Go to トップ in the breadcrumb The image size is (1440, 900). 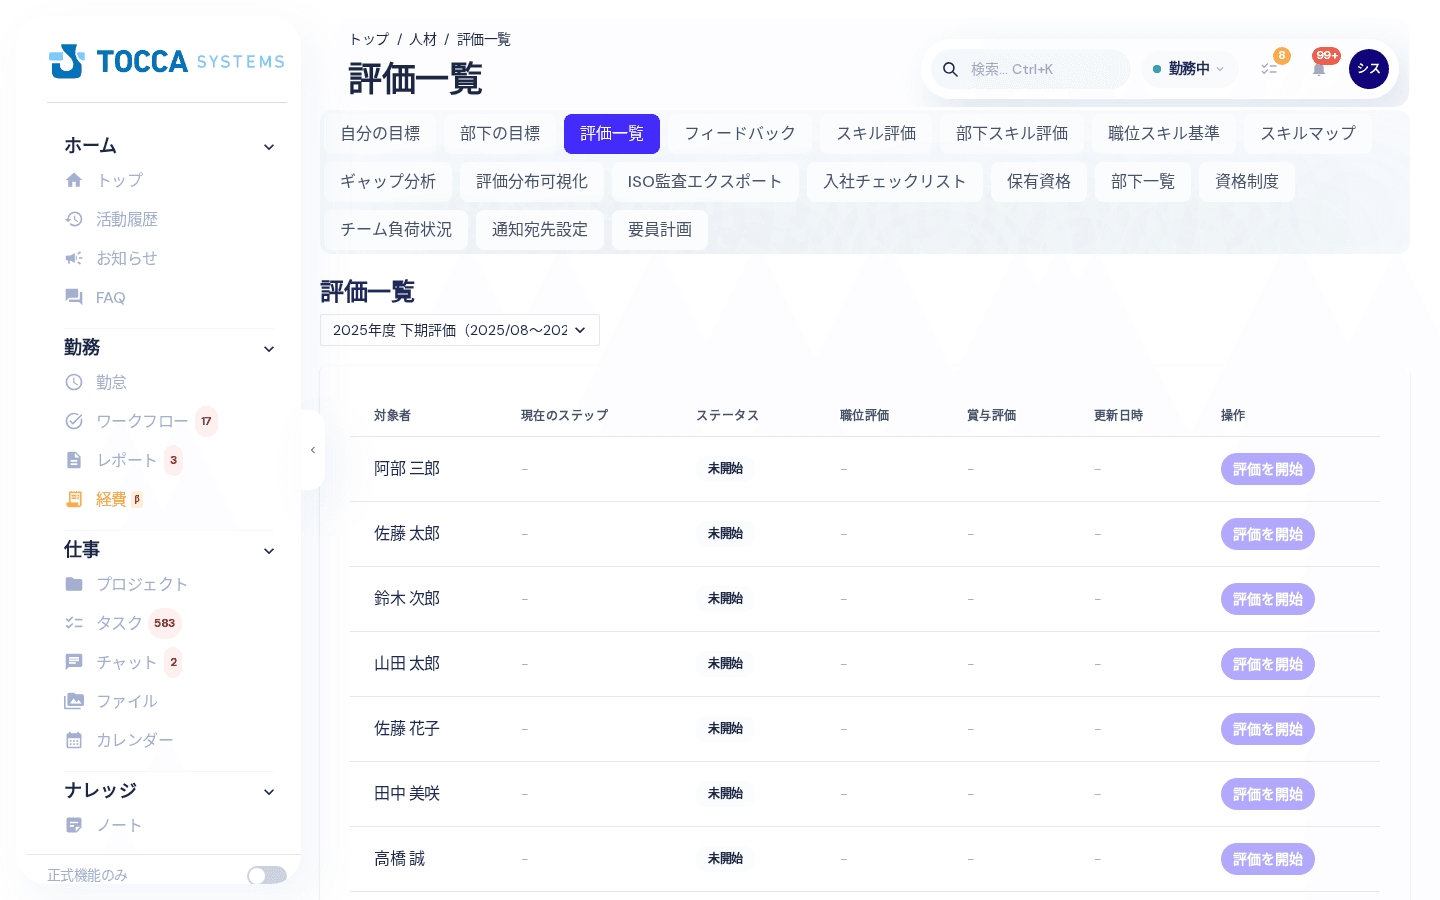point(369,39)
